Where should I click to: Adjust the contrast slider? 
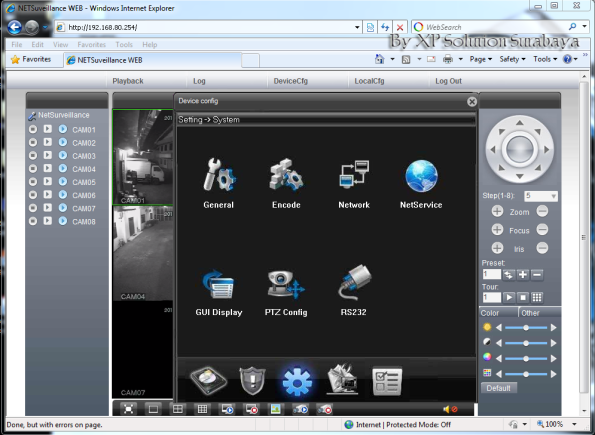click(x=526, y=343)
